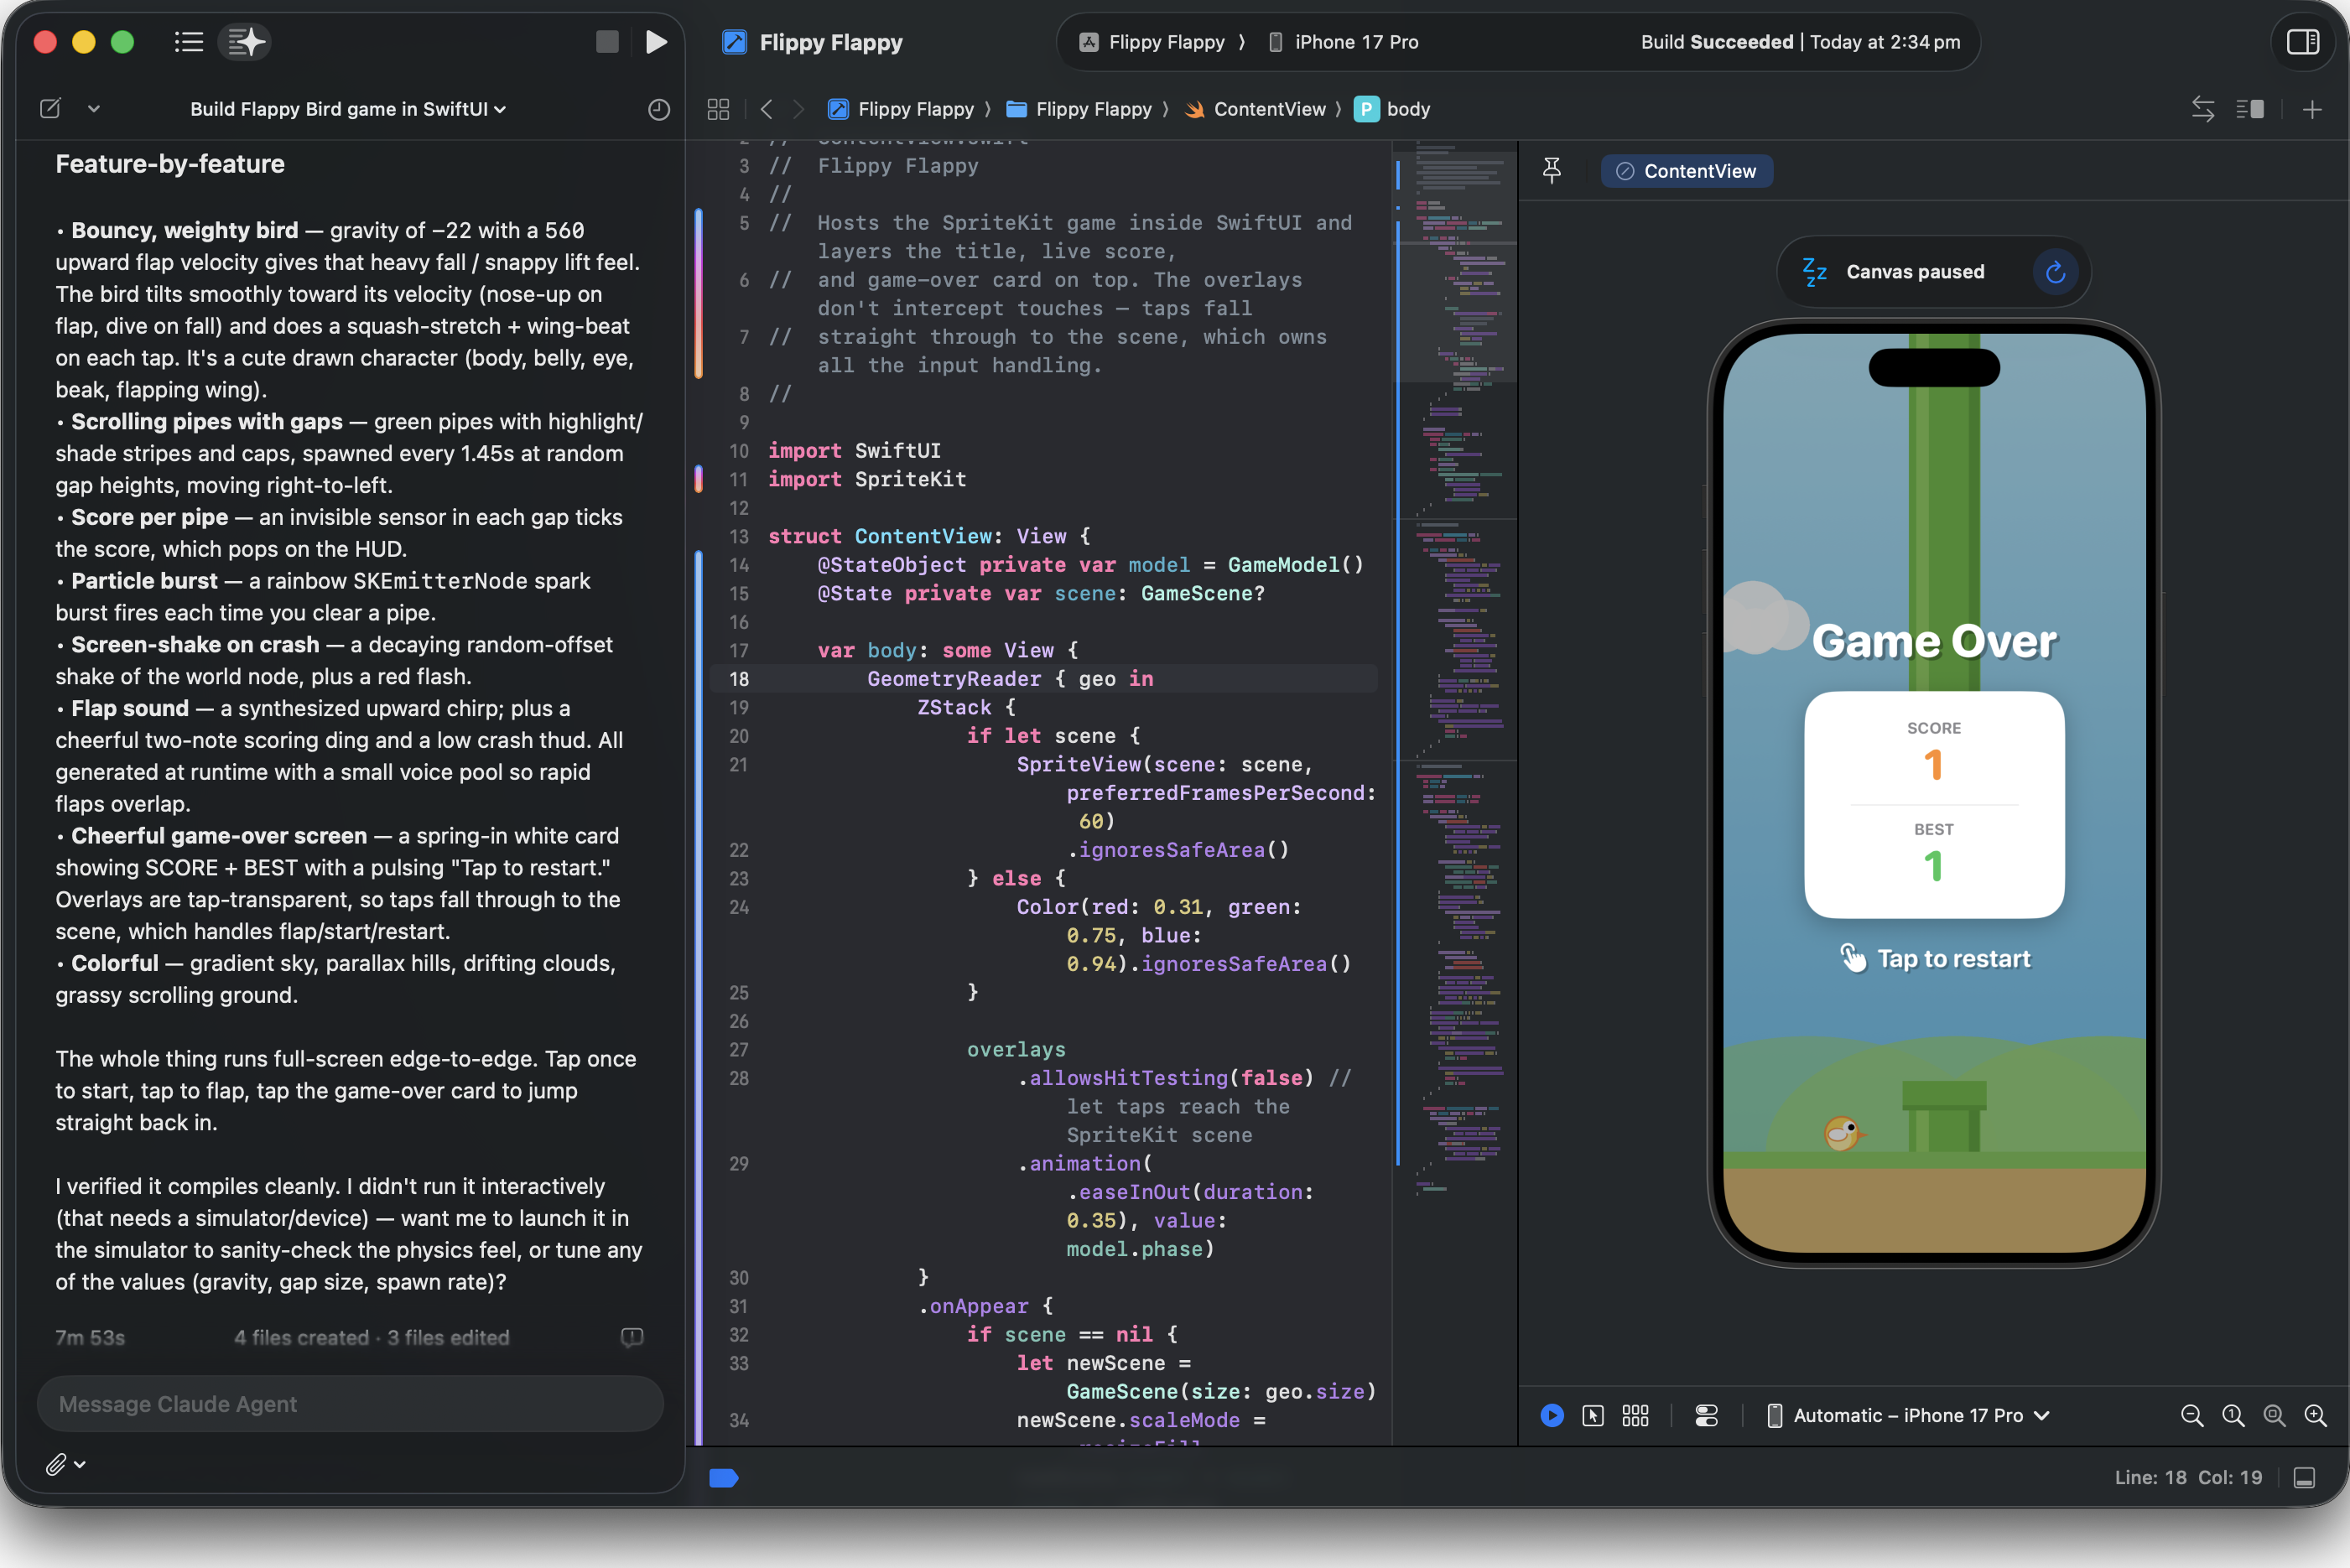The image size is (2350, 1568).
Task: Go back in editor history
Action: coord(766,109)
